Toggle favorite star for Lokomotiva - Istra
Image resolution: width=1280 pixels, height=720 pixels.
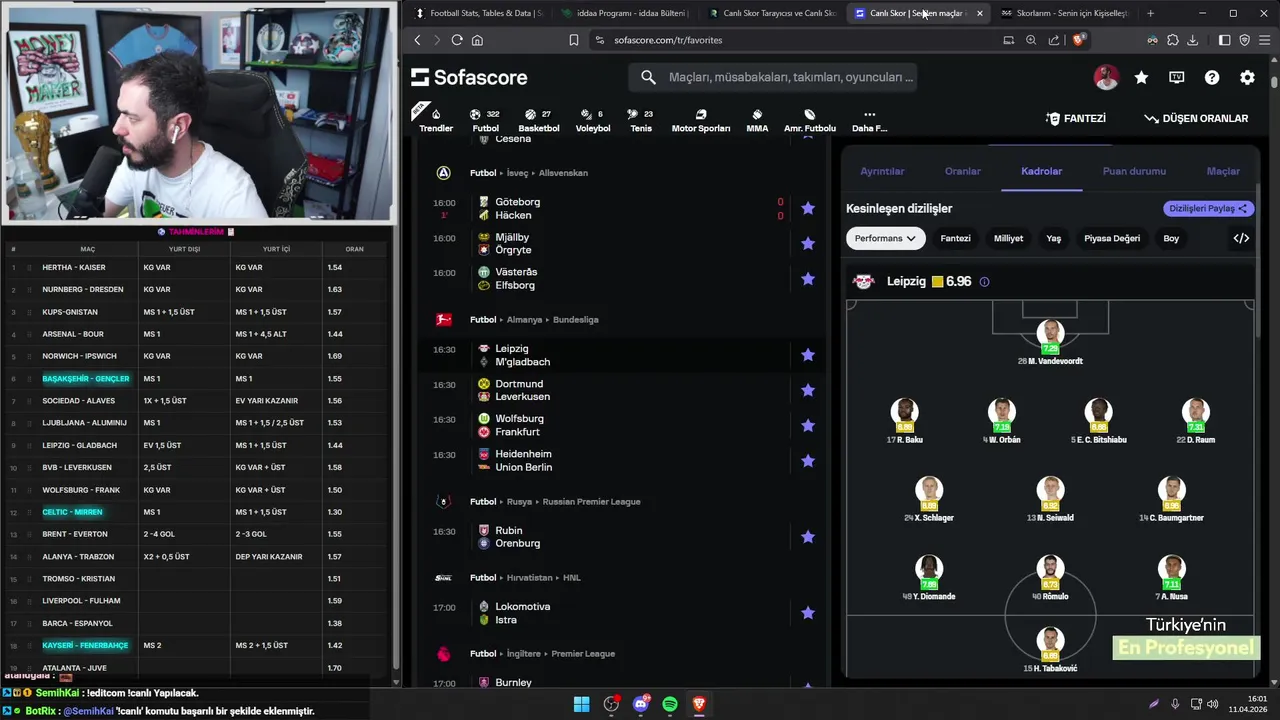click(808, 613)
